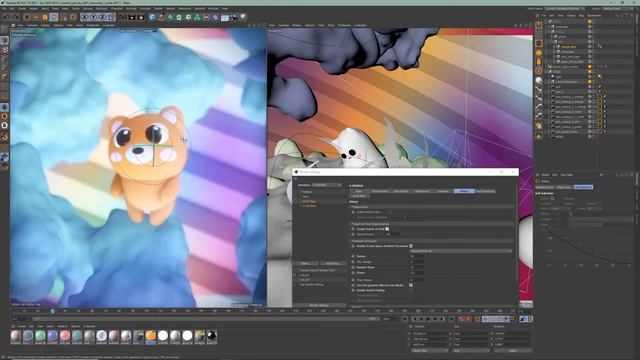Image resolution: width=640 pixels, height=360 pixels.
Task: Open Mode menu in Attribute Manager
Action: [x=545, y=175]
